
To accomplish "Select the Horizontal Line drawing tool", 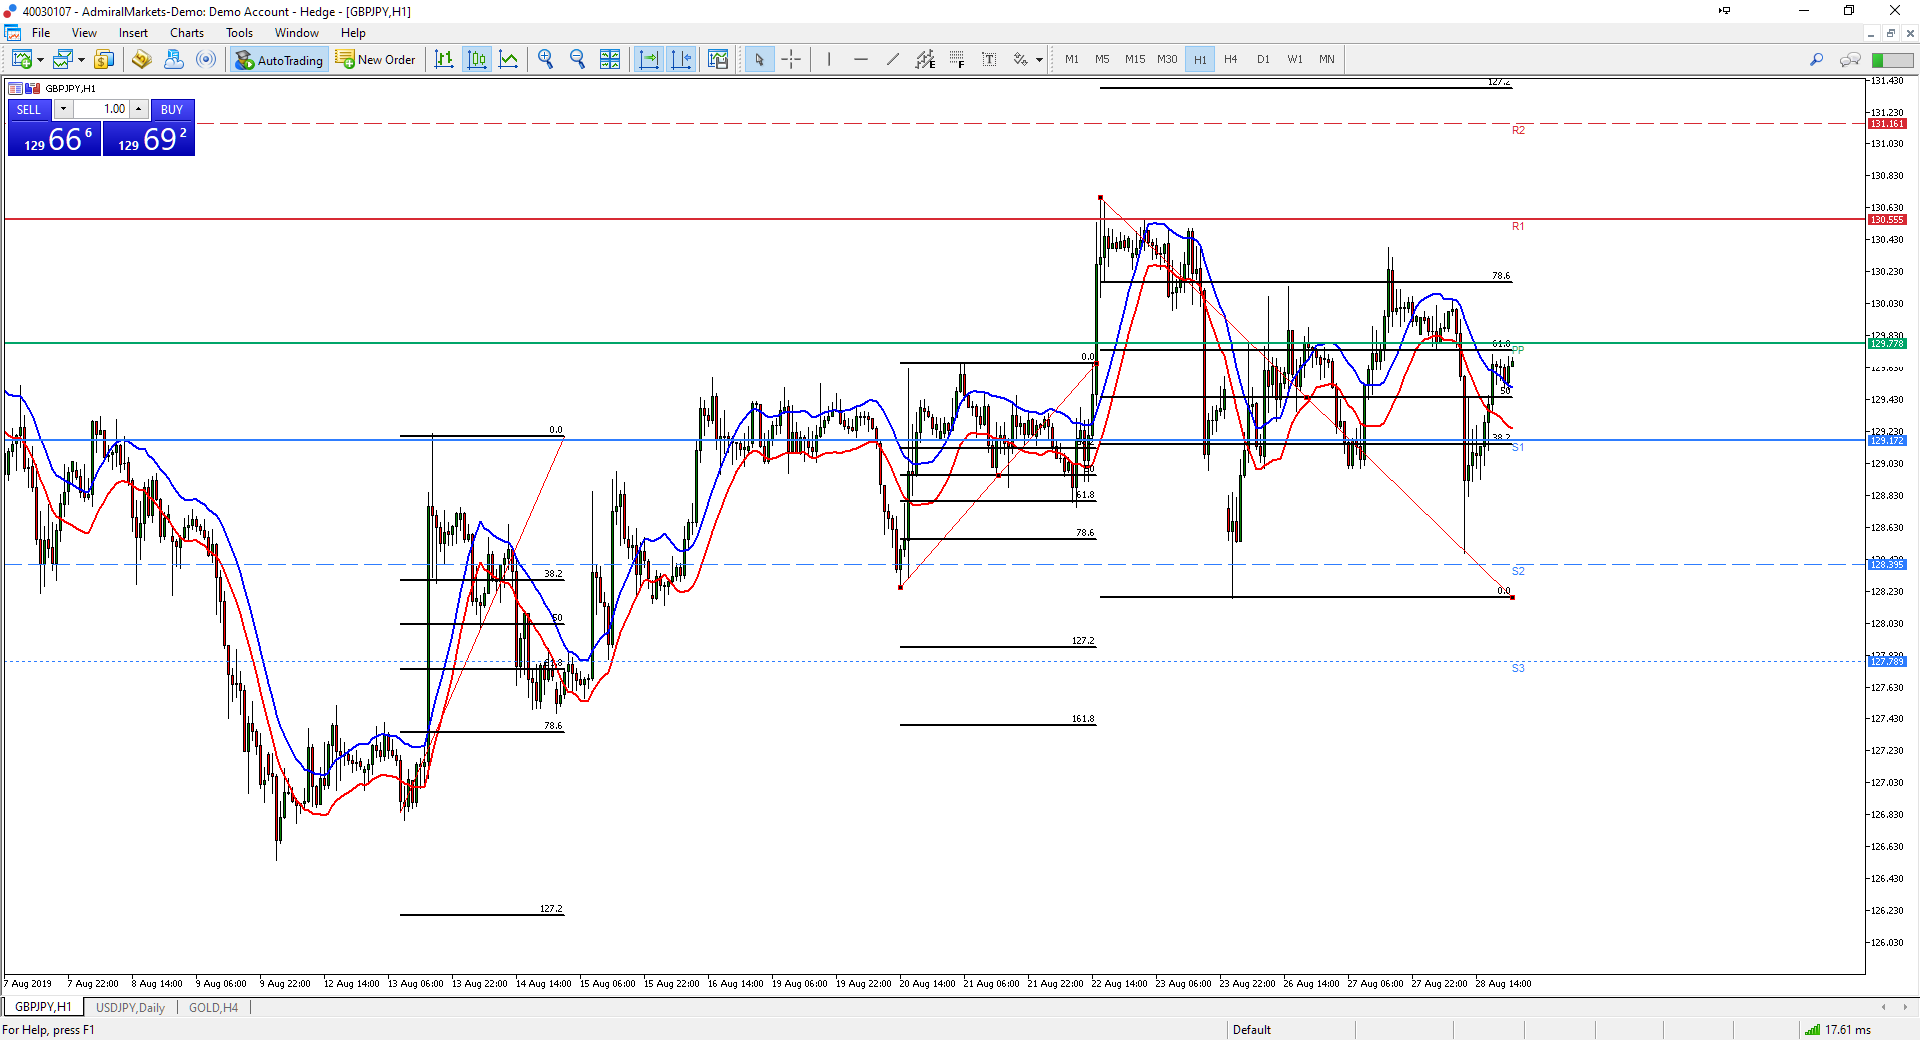I will pos(861,59).
